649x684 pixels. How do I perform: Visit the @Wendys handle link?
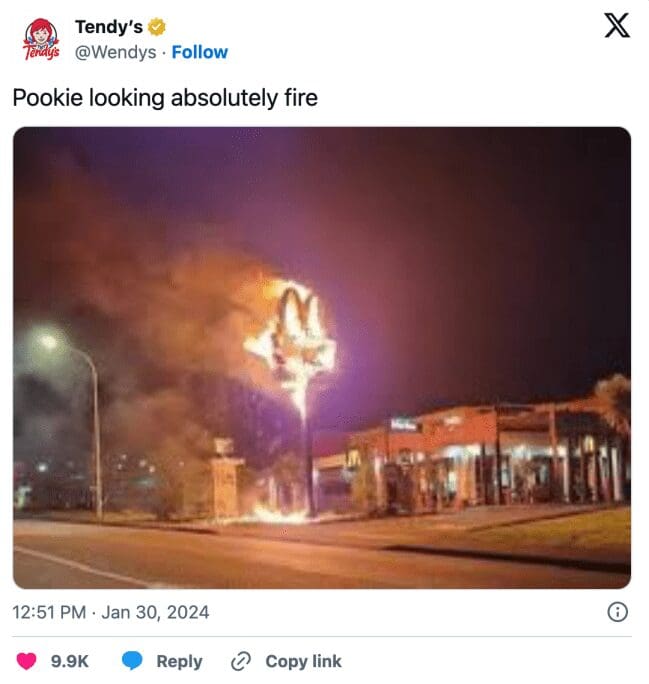(x=116, y=52)
